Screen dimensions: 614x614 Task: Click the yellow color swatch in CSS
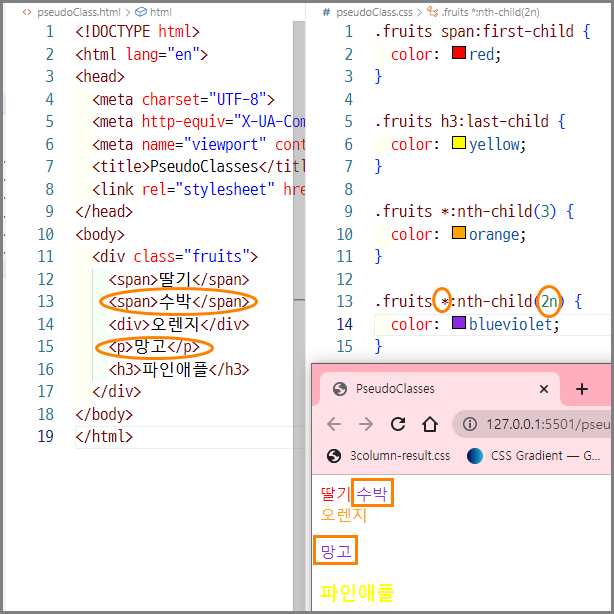pos(459,143)
